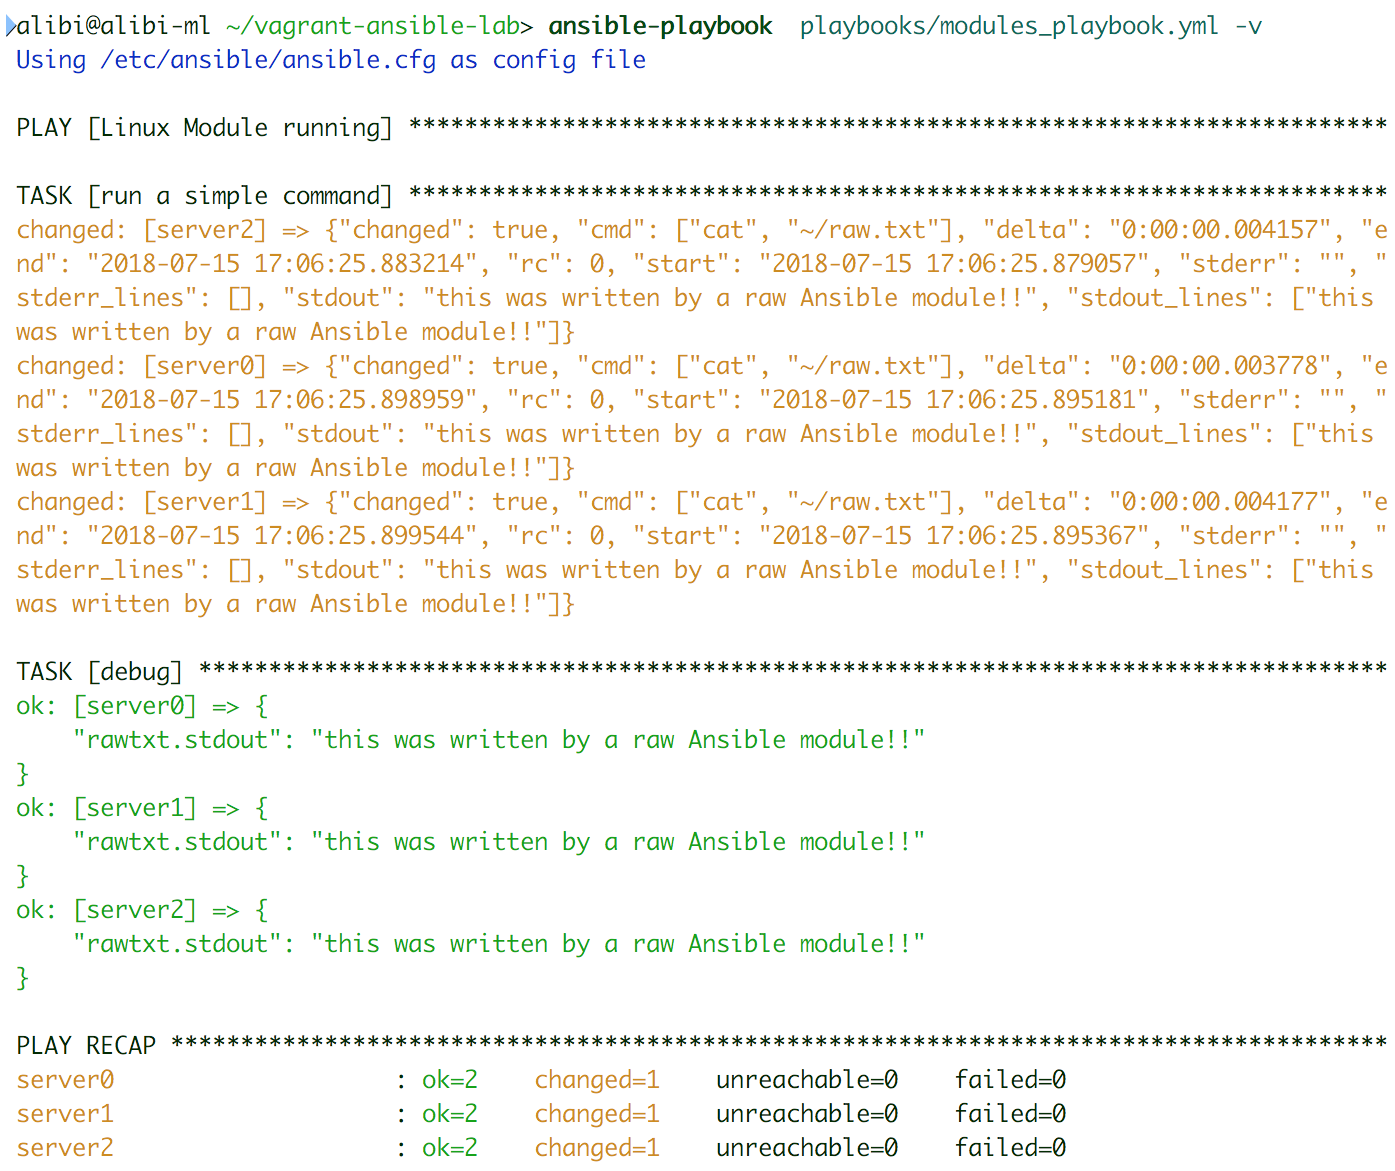
Task: Click 'Using /etc/ansible/ansible.cfg as config file' line
Action: tap(331, 60)
